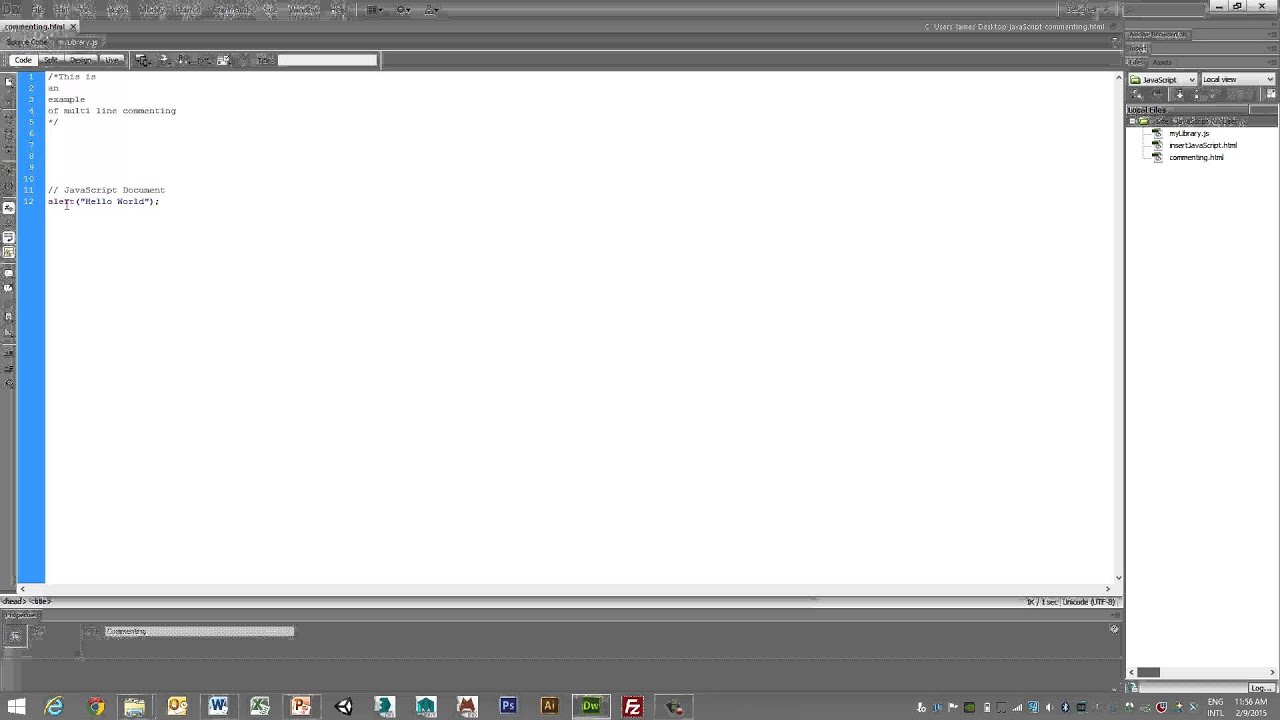Open Illustrator from the taskbar
The width and height of the screenshot is (1280, 720).
click(549, 707)
